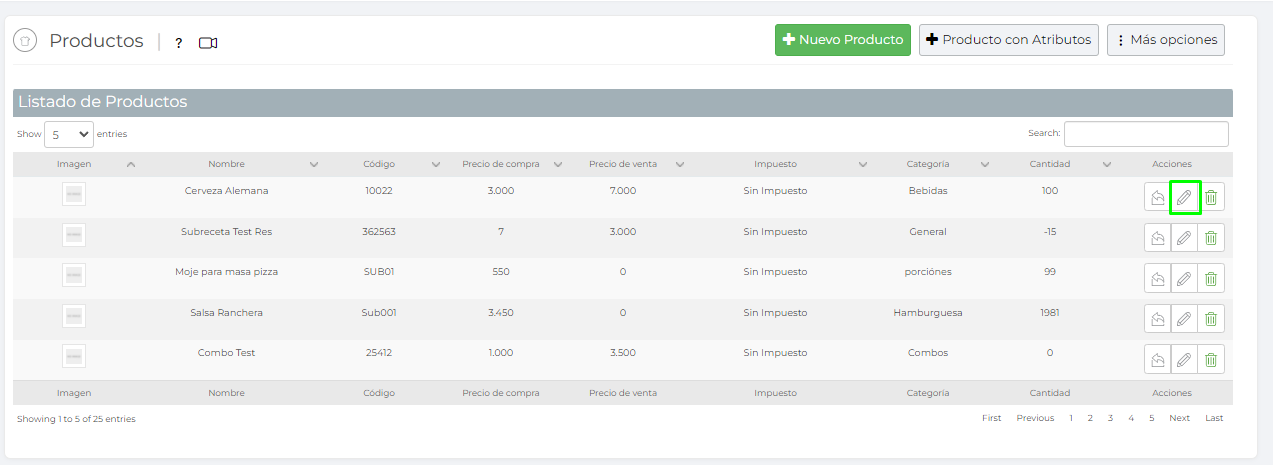The image size is (1273, 465).
Task: Go to Next page
Action: (x=1180, y=418)
